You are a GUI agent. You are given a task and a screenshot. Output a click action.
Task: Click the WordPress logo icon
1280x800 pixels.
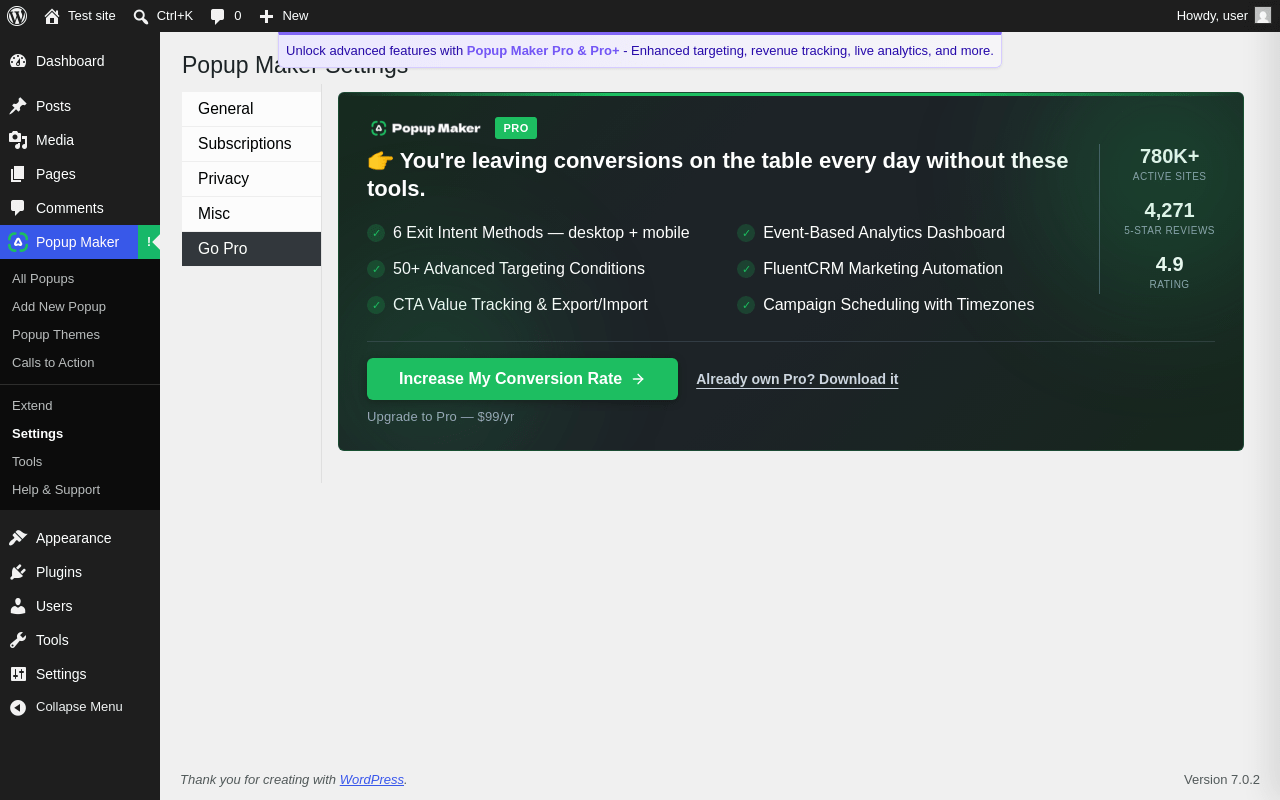click(x=17, y=16)
